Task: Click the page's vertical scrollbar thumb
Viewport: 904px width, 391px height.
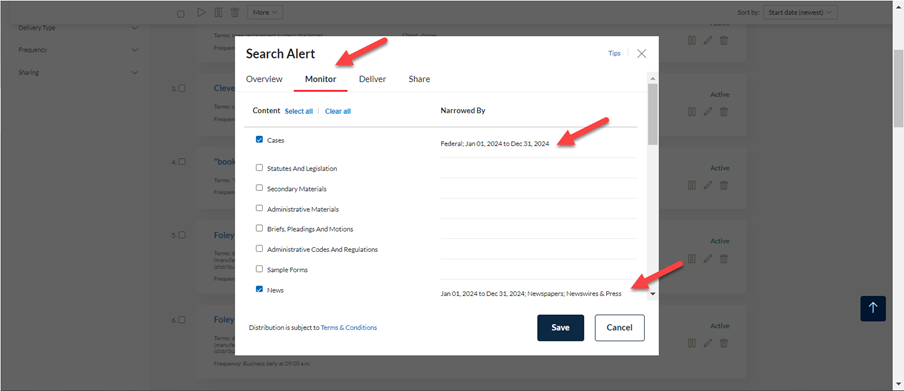Action: (x=898, y=88)
